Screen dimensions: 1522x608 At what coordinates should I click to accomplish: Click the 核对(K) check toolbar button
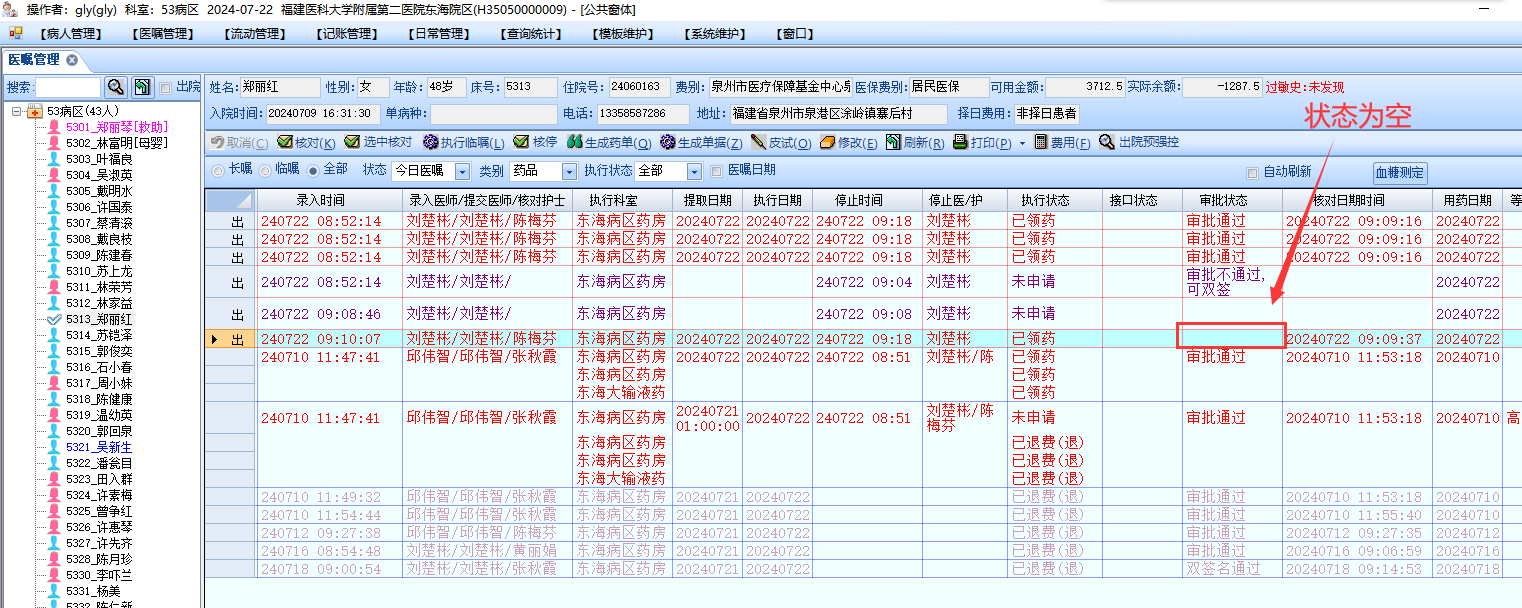coord(306,143)
